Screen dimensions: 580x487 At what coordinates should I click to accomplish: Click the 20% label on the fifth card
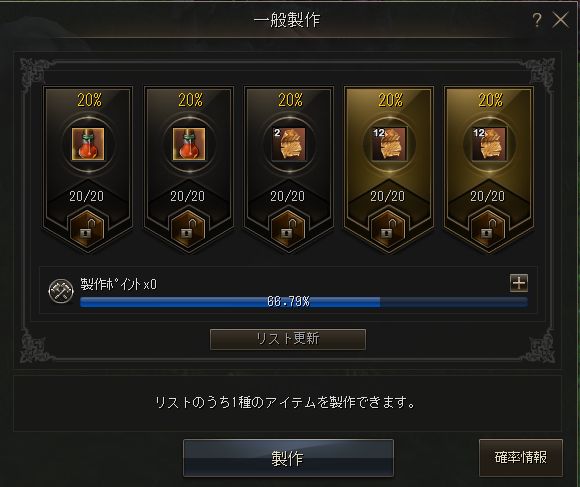pos(490,100)
